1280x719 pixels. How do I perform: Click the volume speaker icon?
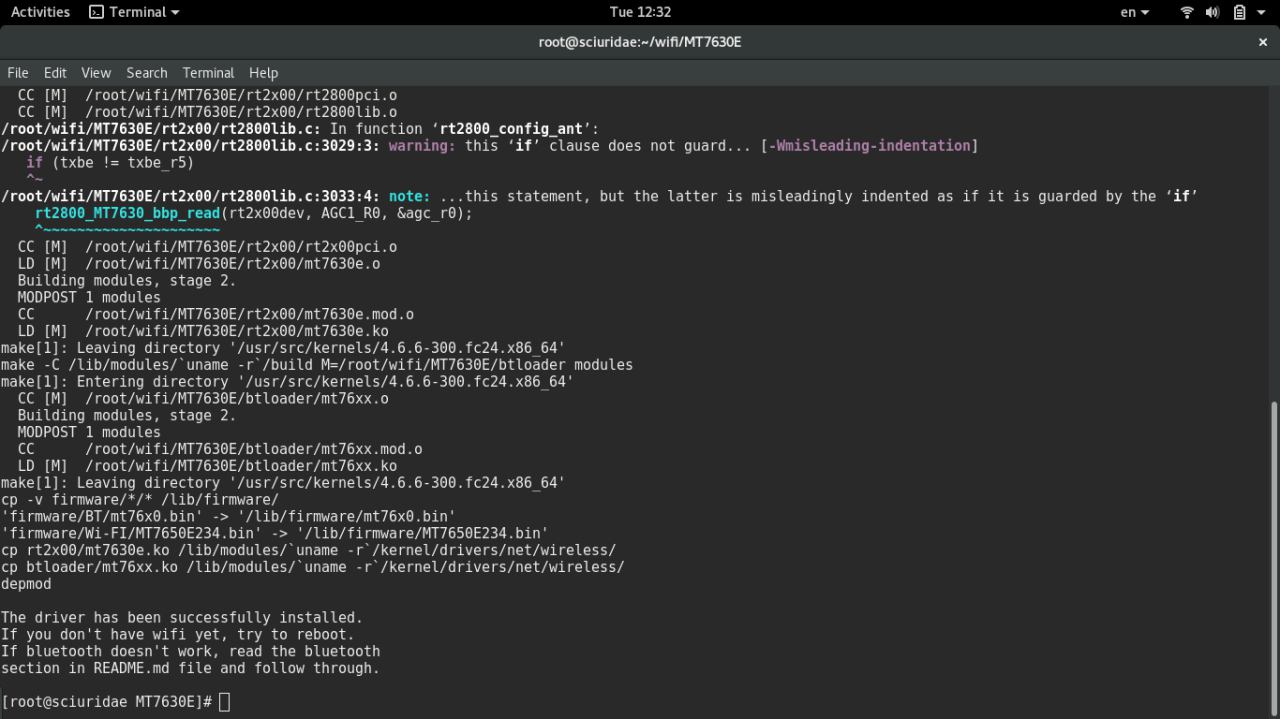click(x=1212, y=12)
